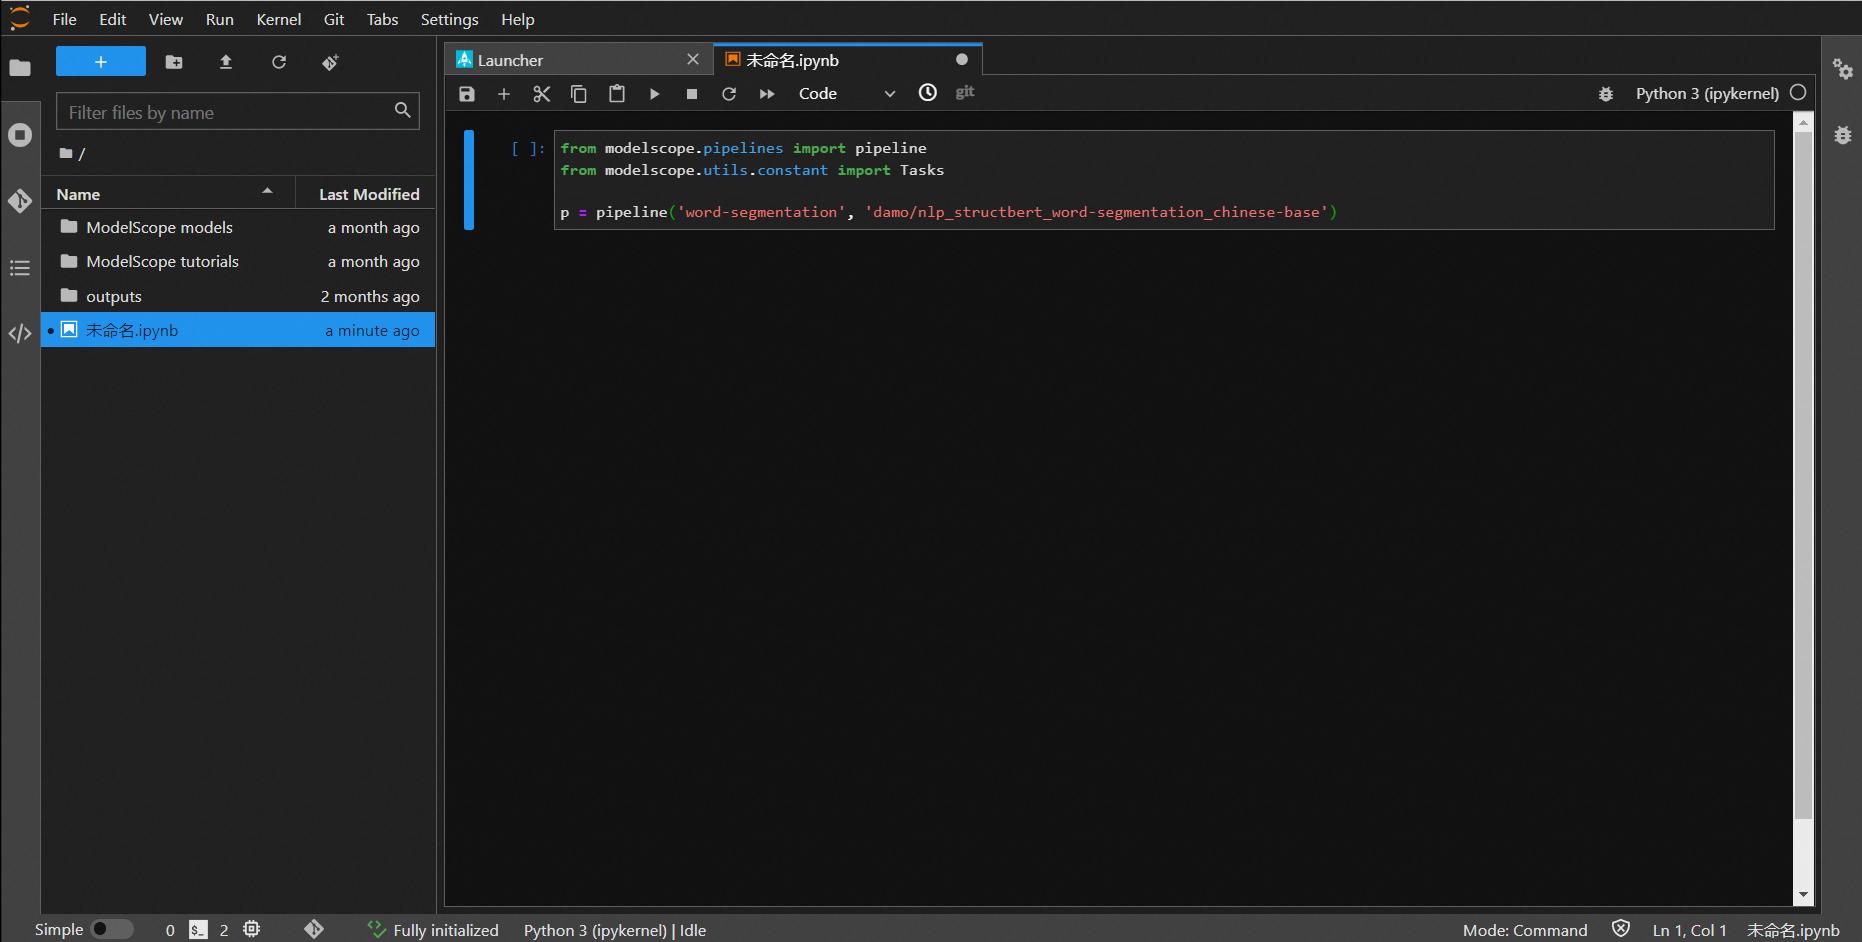Click the git toolbar button
Viewport: 1862px width, 942px height.
tap(965, 92)
